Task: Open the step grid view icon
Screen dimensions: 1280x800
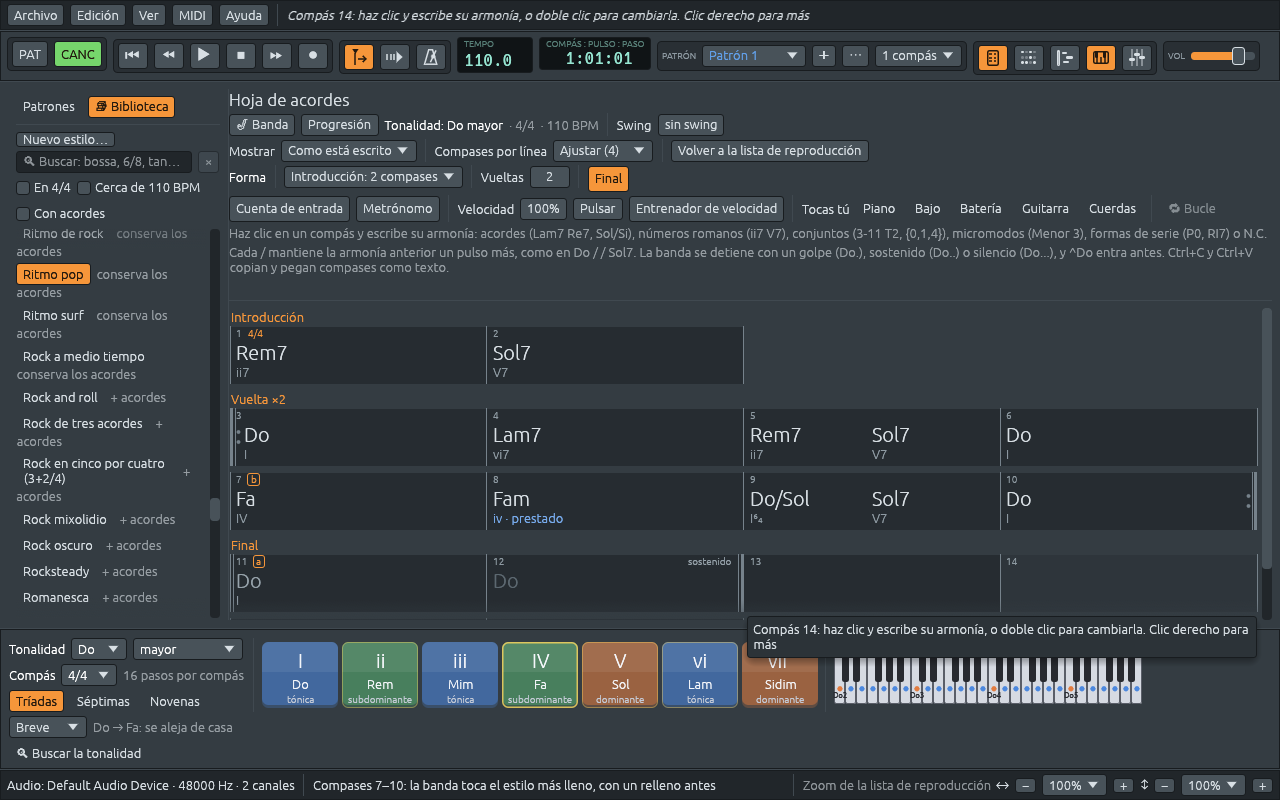Action: (x=1029, y=58)
